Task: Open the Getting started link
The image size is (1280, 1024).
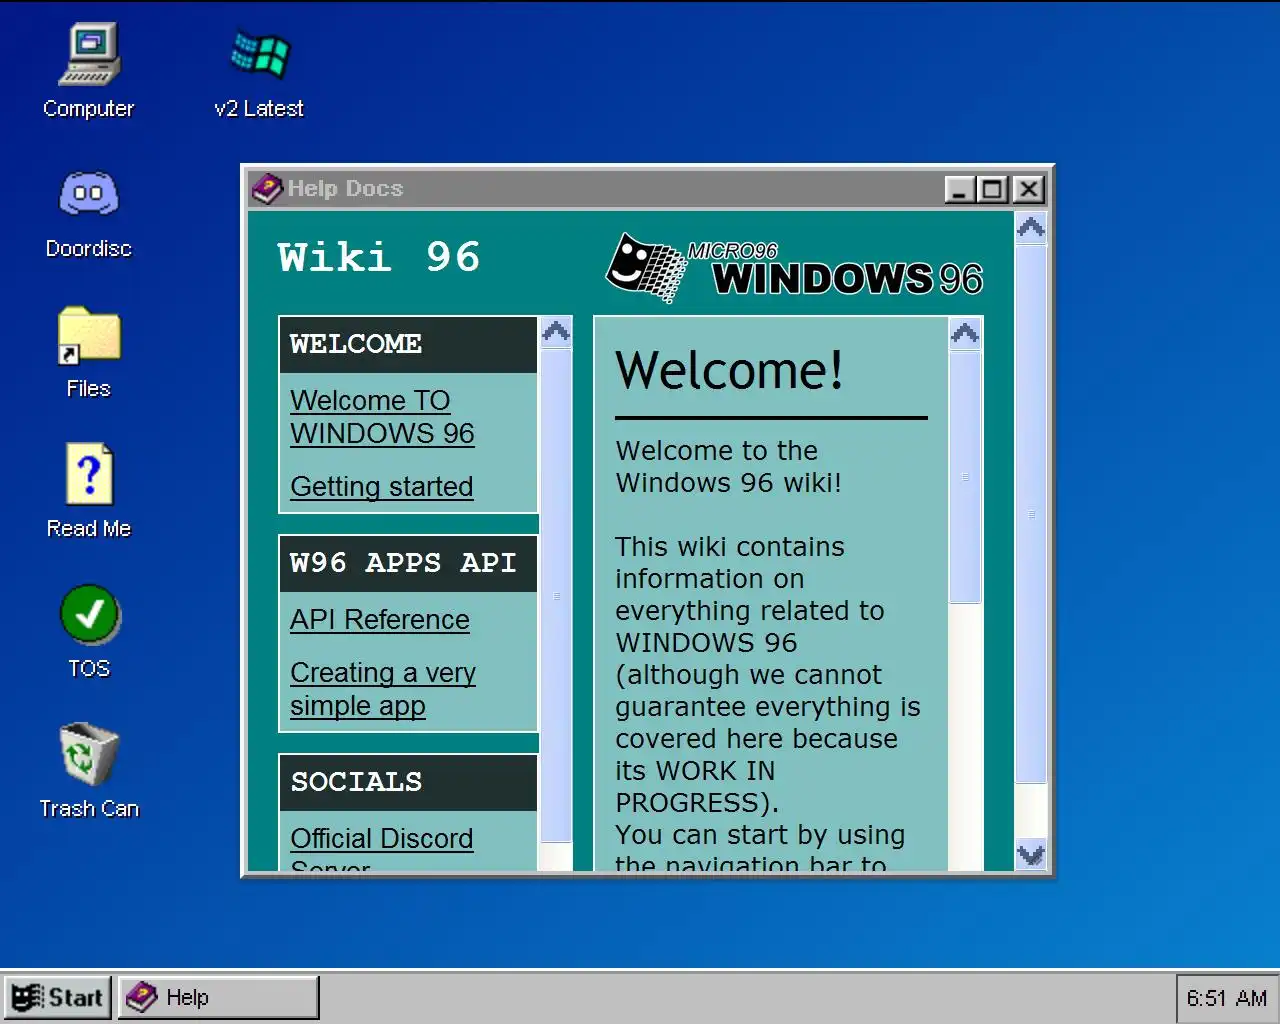Action: (382, 487)
